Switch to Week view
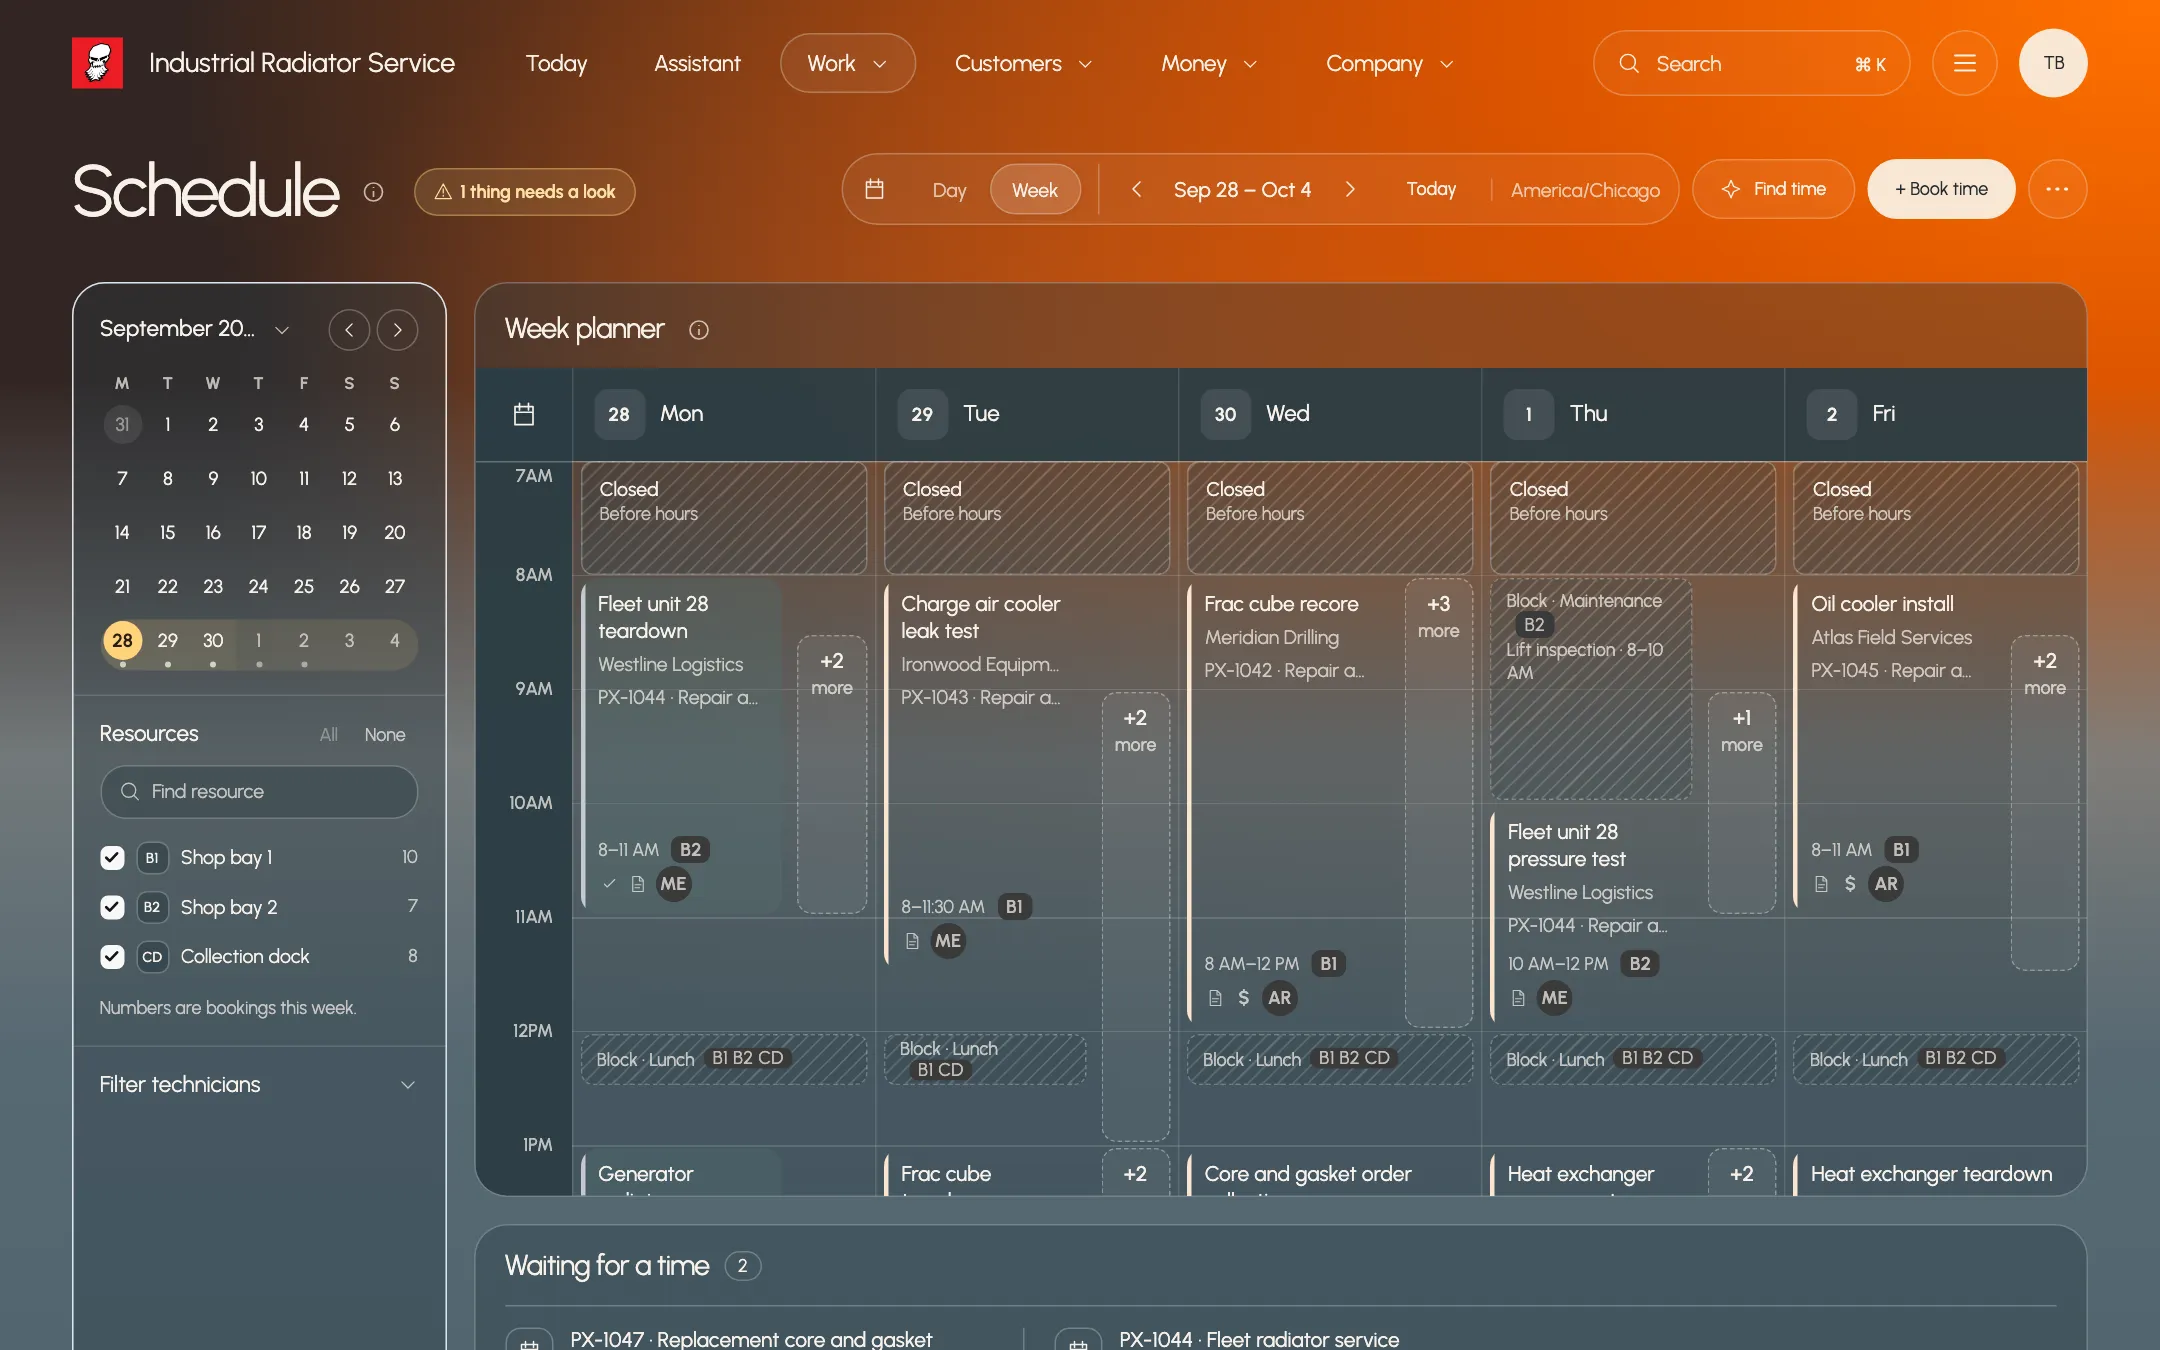Screen dimensions: 2160x1350 click(x=1035, y=190)
